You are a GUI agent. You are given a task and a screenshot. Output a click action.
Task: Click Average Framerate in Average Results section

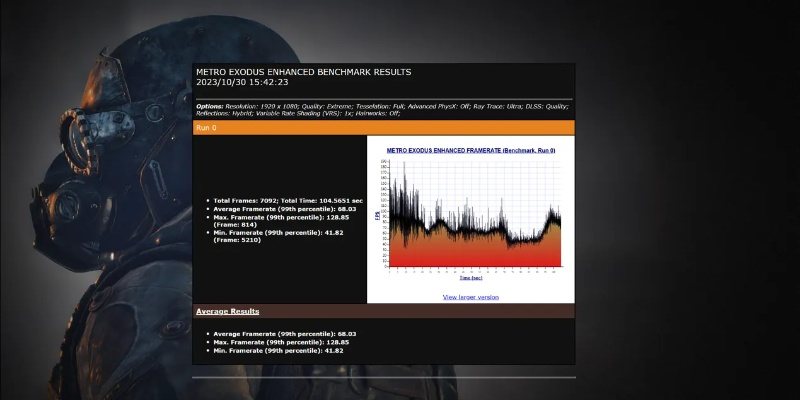tap(285, 333)
